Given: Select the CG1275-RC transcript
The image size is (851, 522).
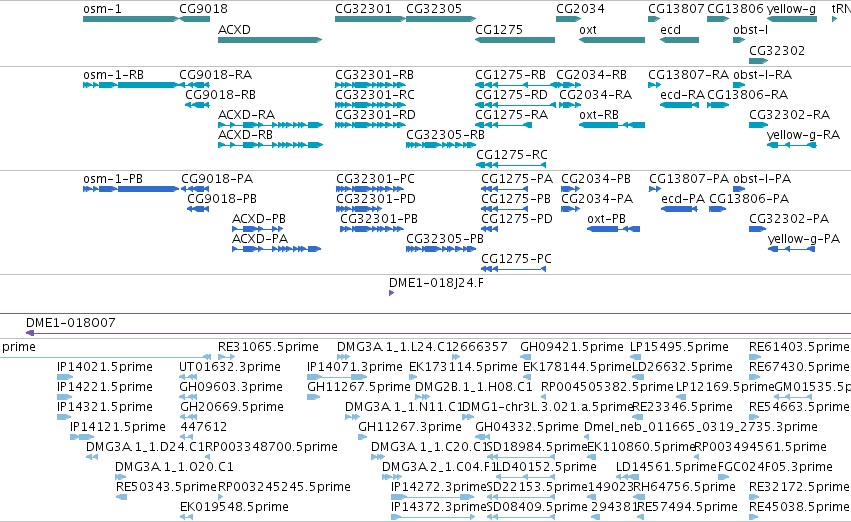Looking at the screenshot, I should (x=511, y=165).
